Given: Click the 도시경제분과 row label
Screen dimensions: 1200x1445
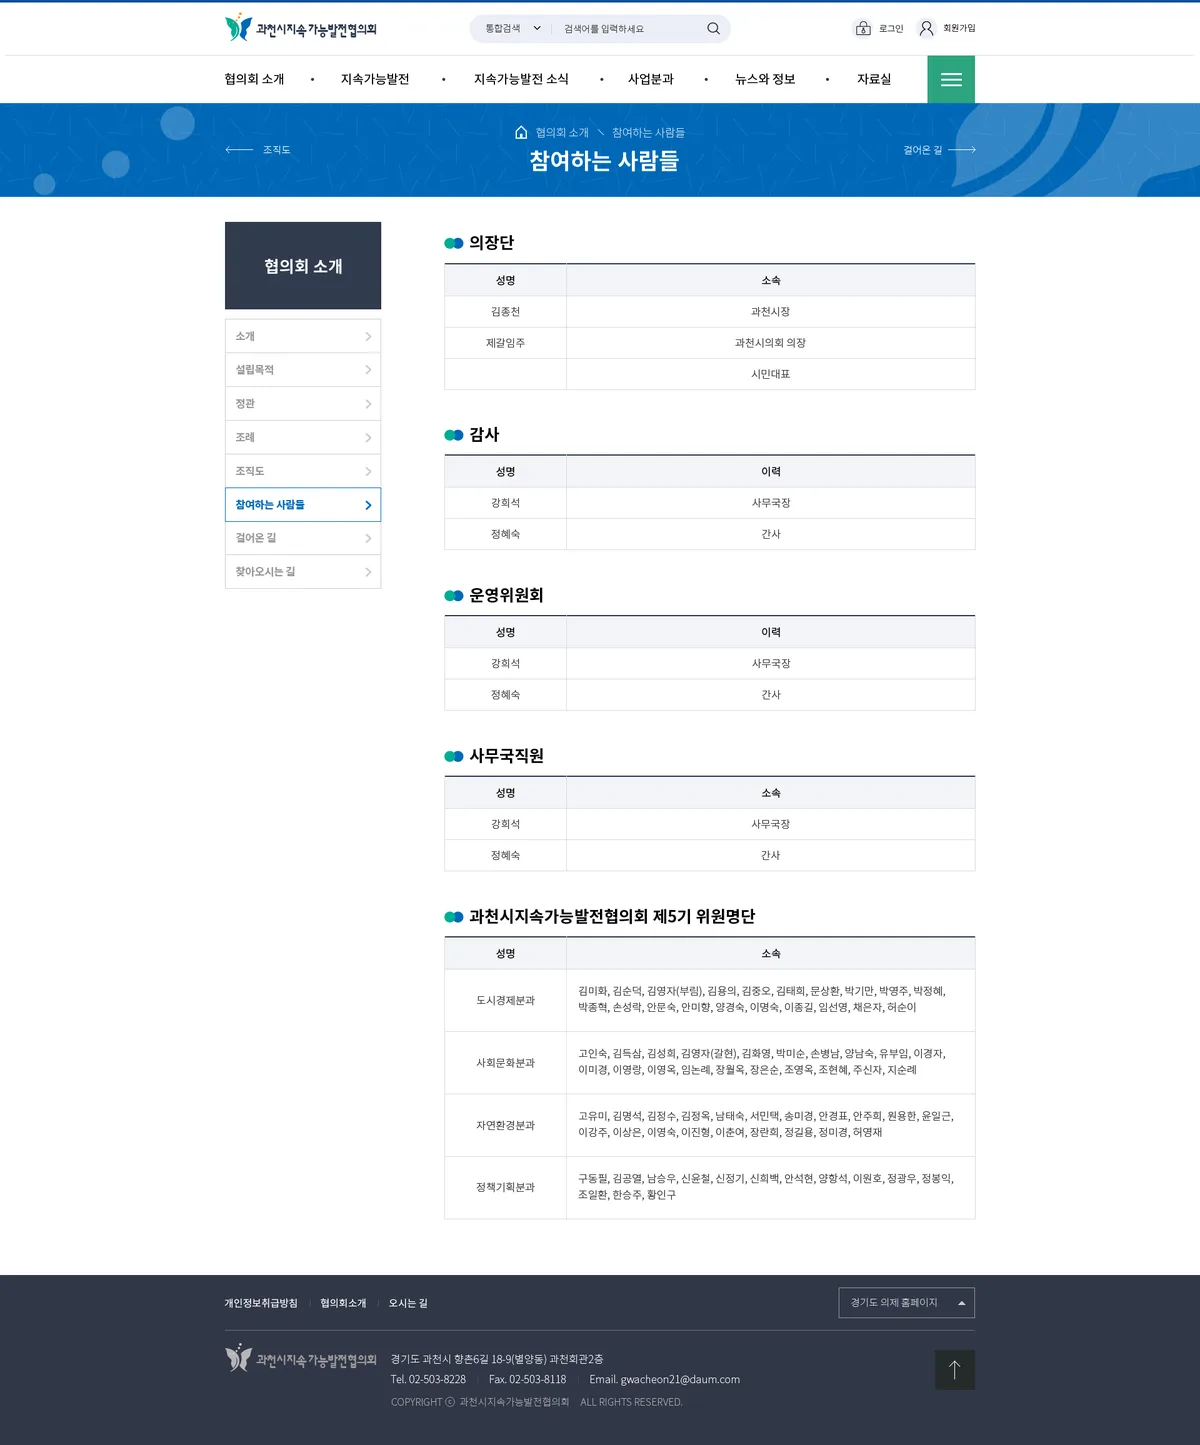Looking at the screenshot, I should click(x=505, y=1000).
